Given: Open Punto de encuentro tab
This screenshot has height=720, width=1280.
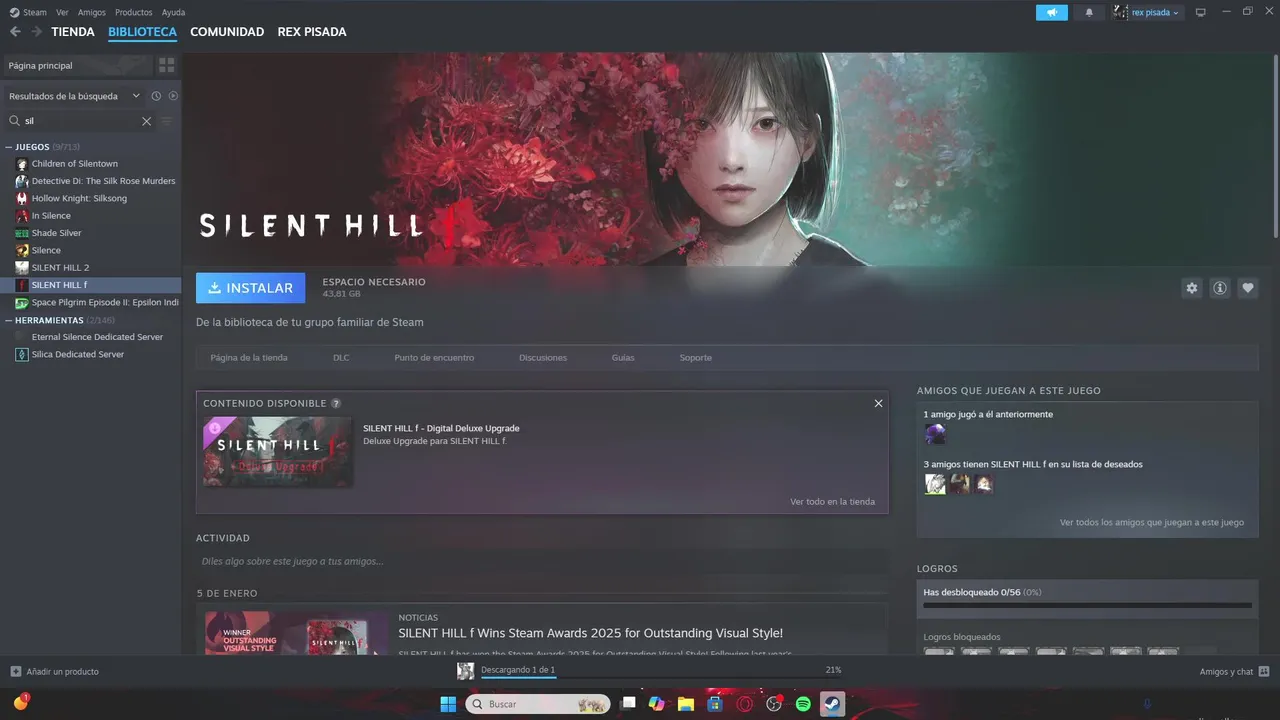Looking at the screenshot, I should (x=434, y=357).
